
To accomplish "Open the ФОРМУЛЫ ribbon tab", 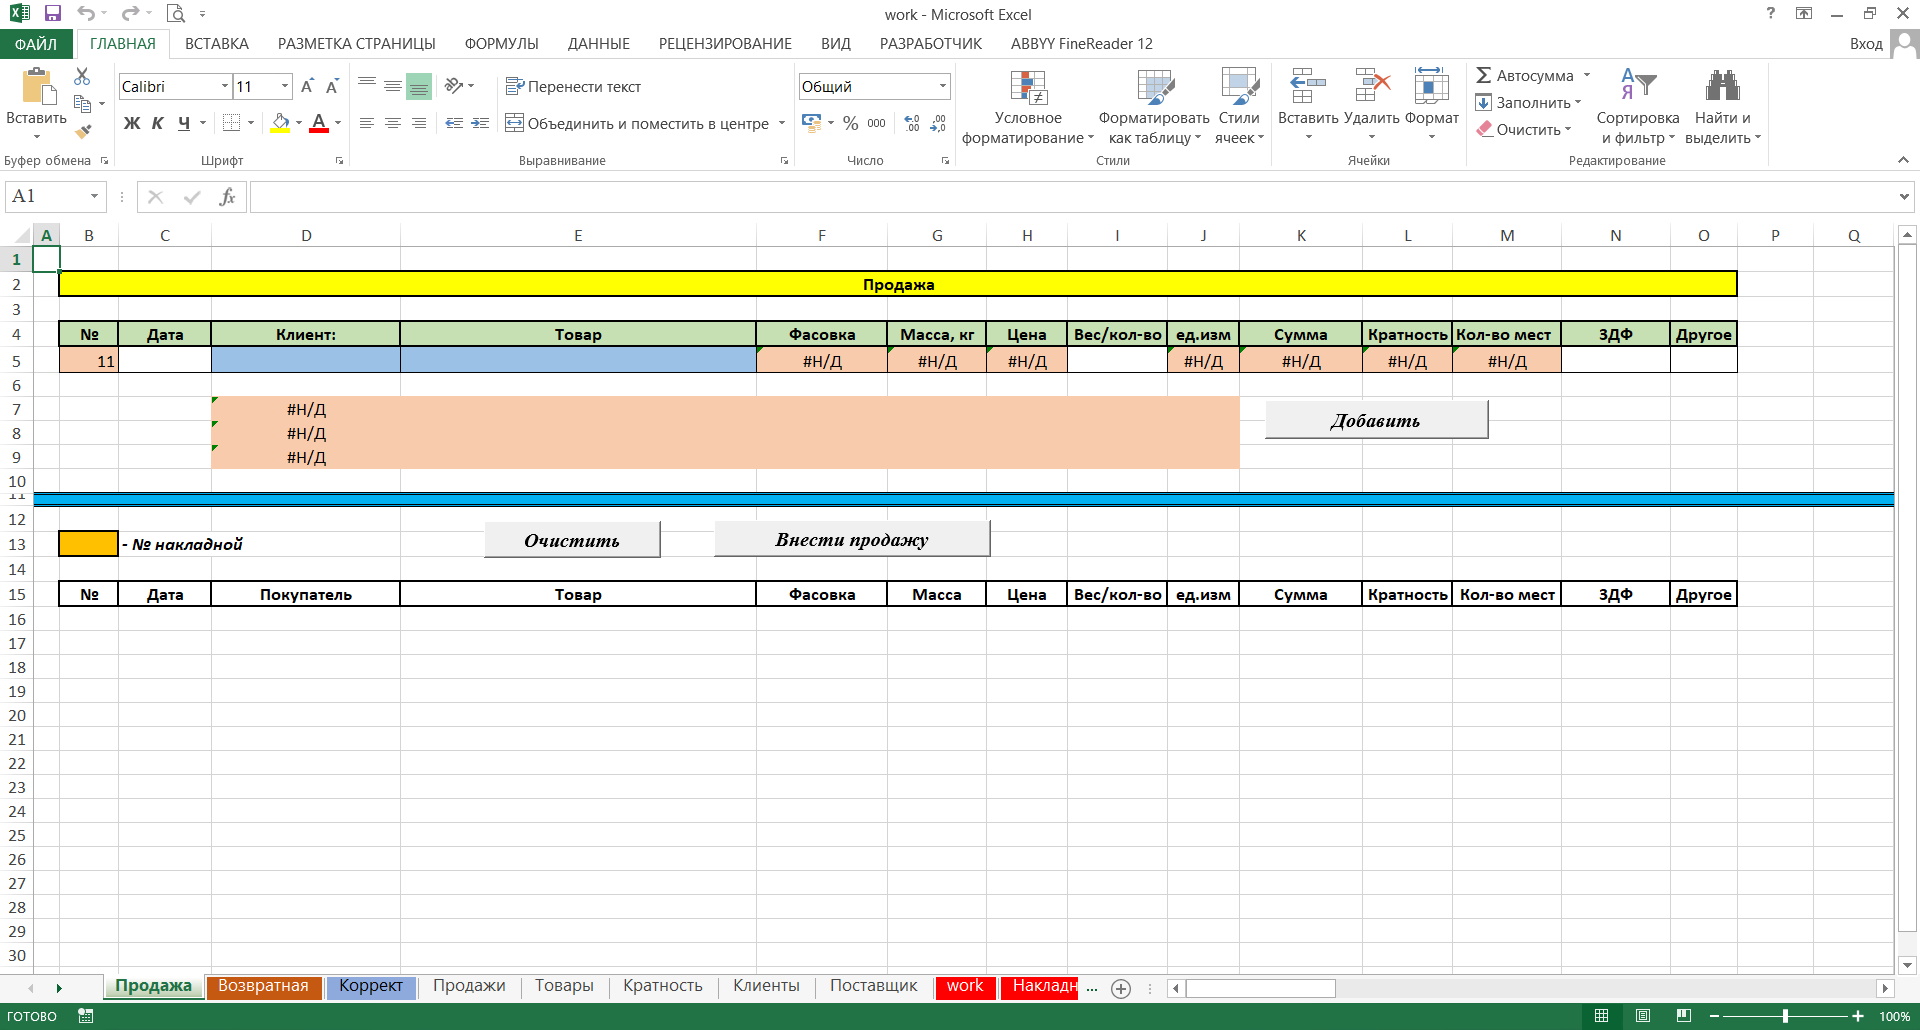I will tap(501, 44).
